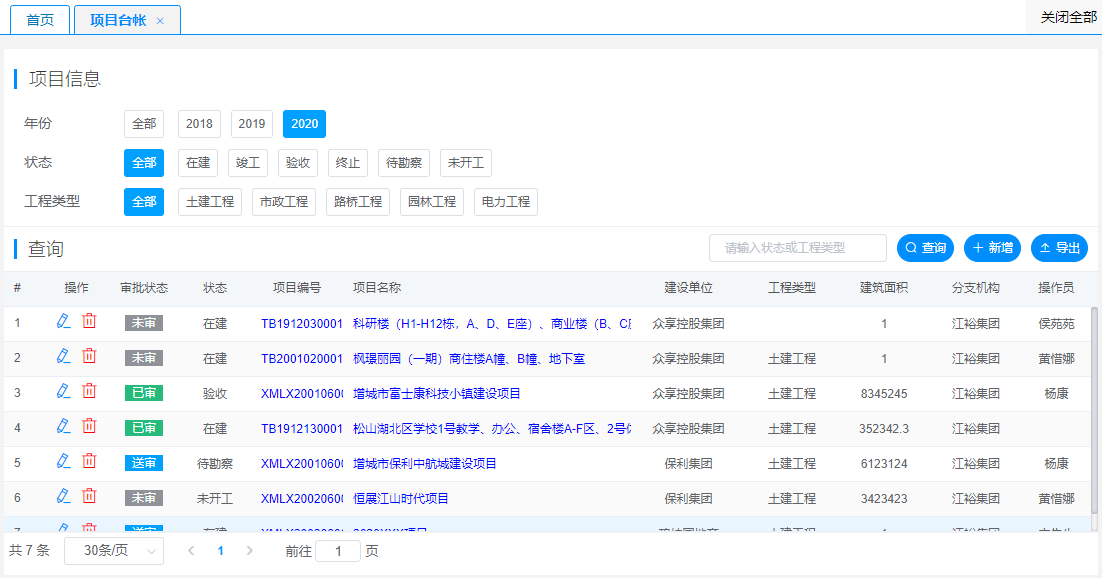Open the 科研楼（H1-H12栋 project name link
The height and width of the screenshot is (578, 1102).
[x=492, y=323]
